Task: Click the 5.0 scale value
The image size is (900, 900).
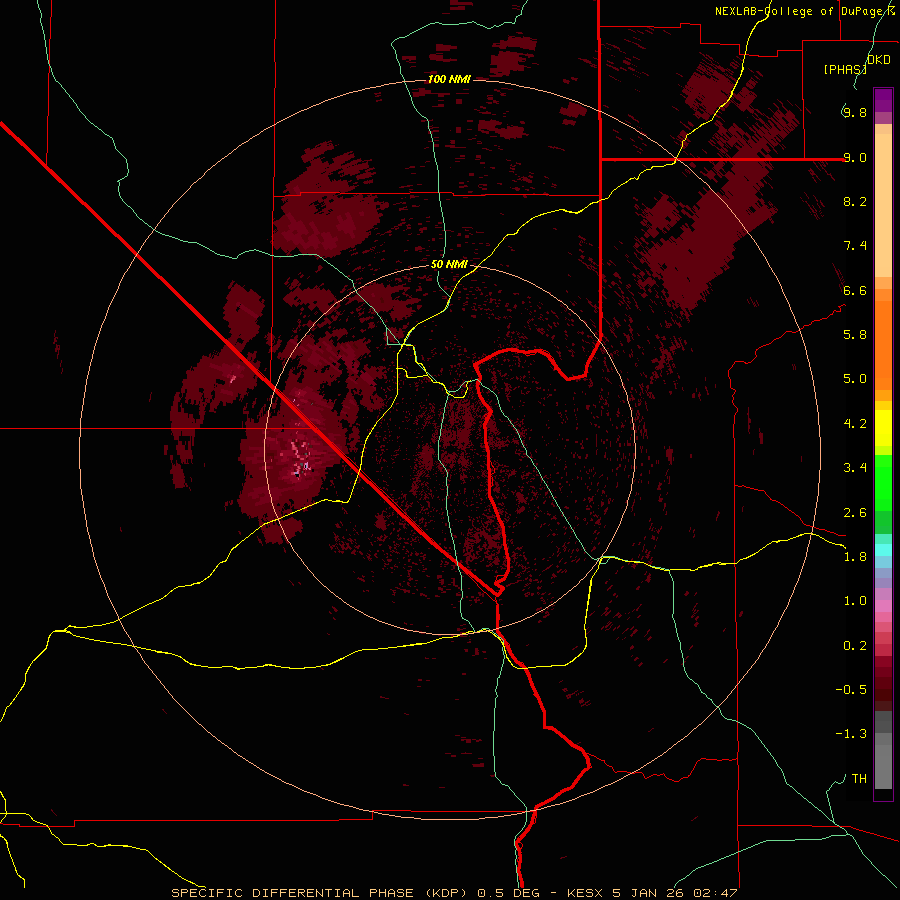Action: pyautogui.click(x=855, y=379)
